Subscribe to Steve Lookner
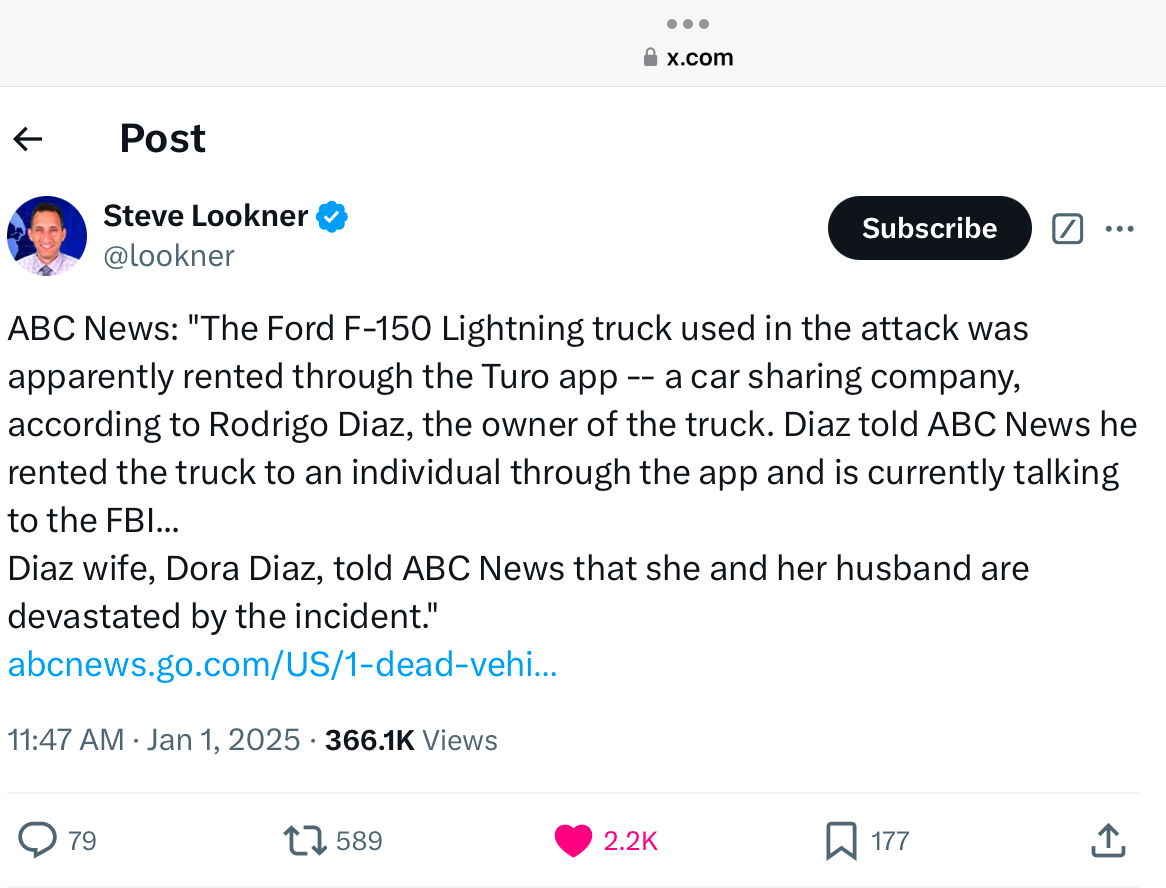Screen dimensions: 1166x888 coord(930,228)
